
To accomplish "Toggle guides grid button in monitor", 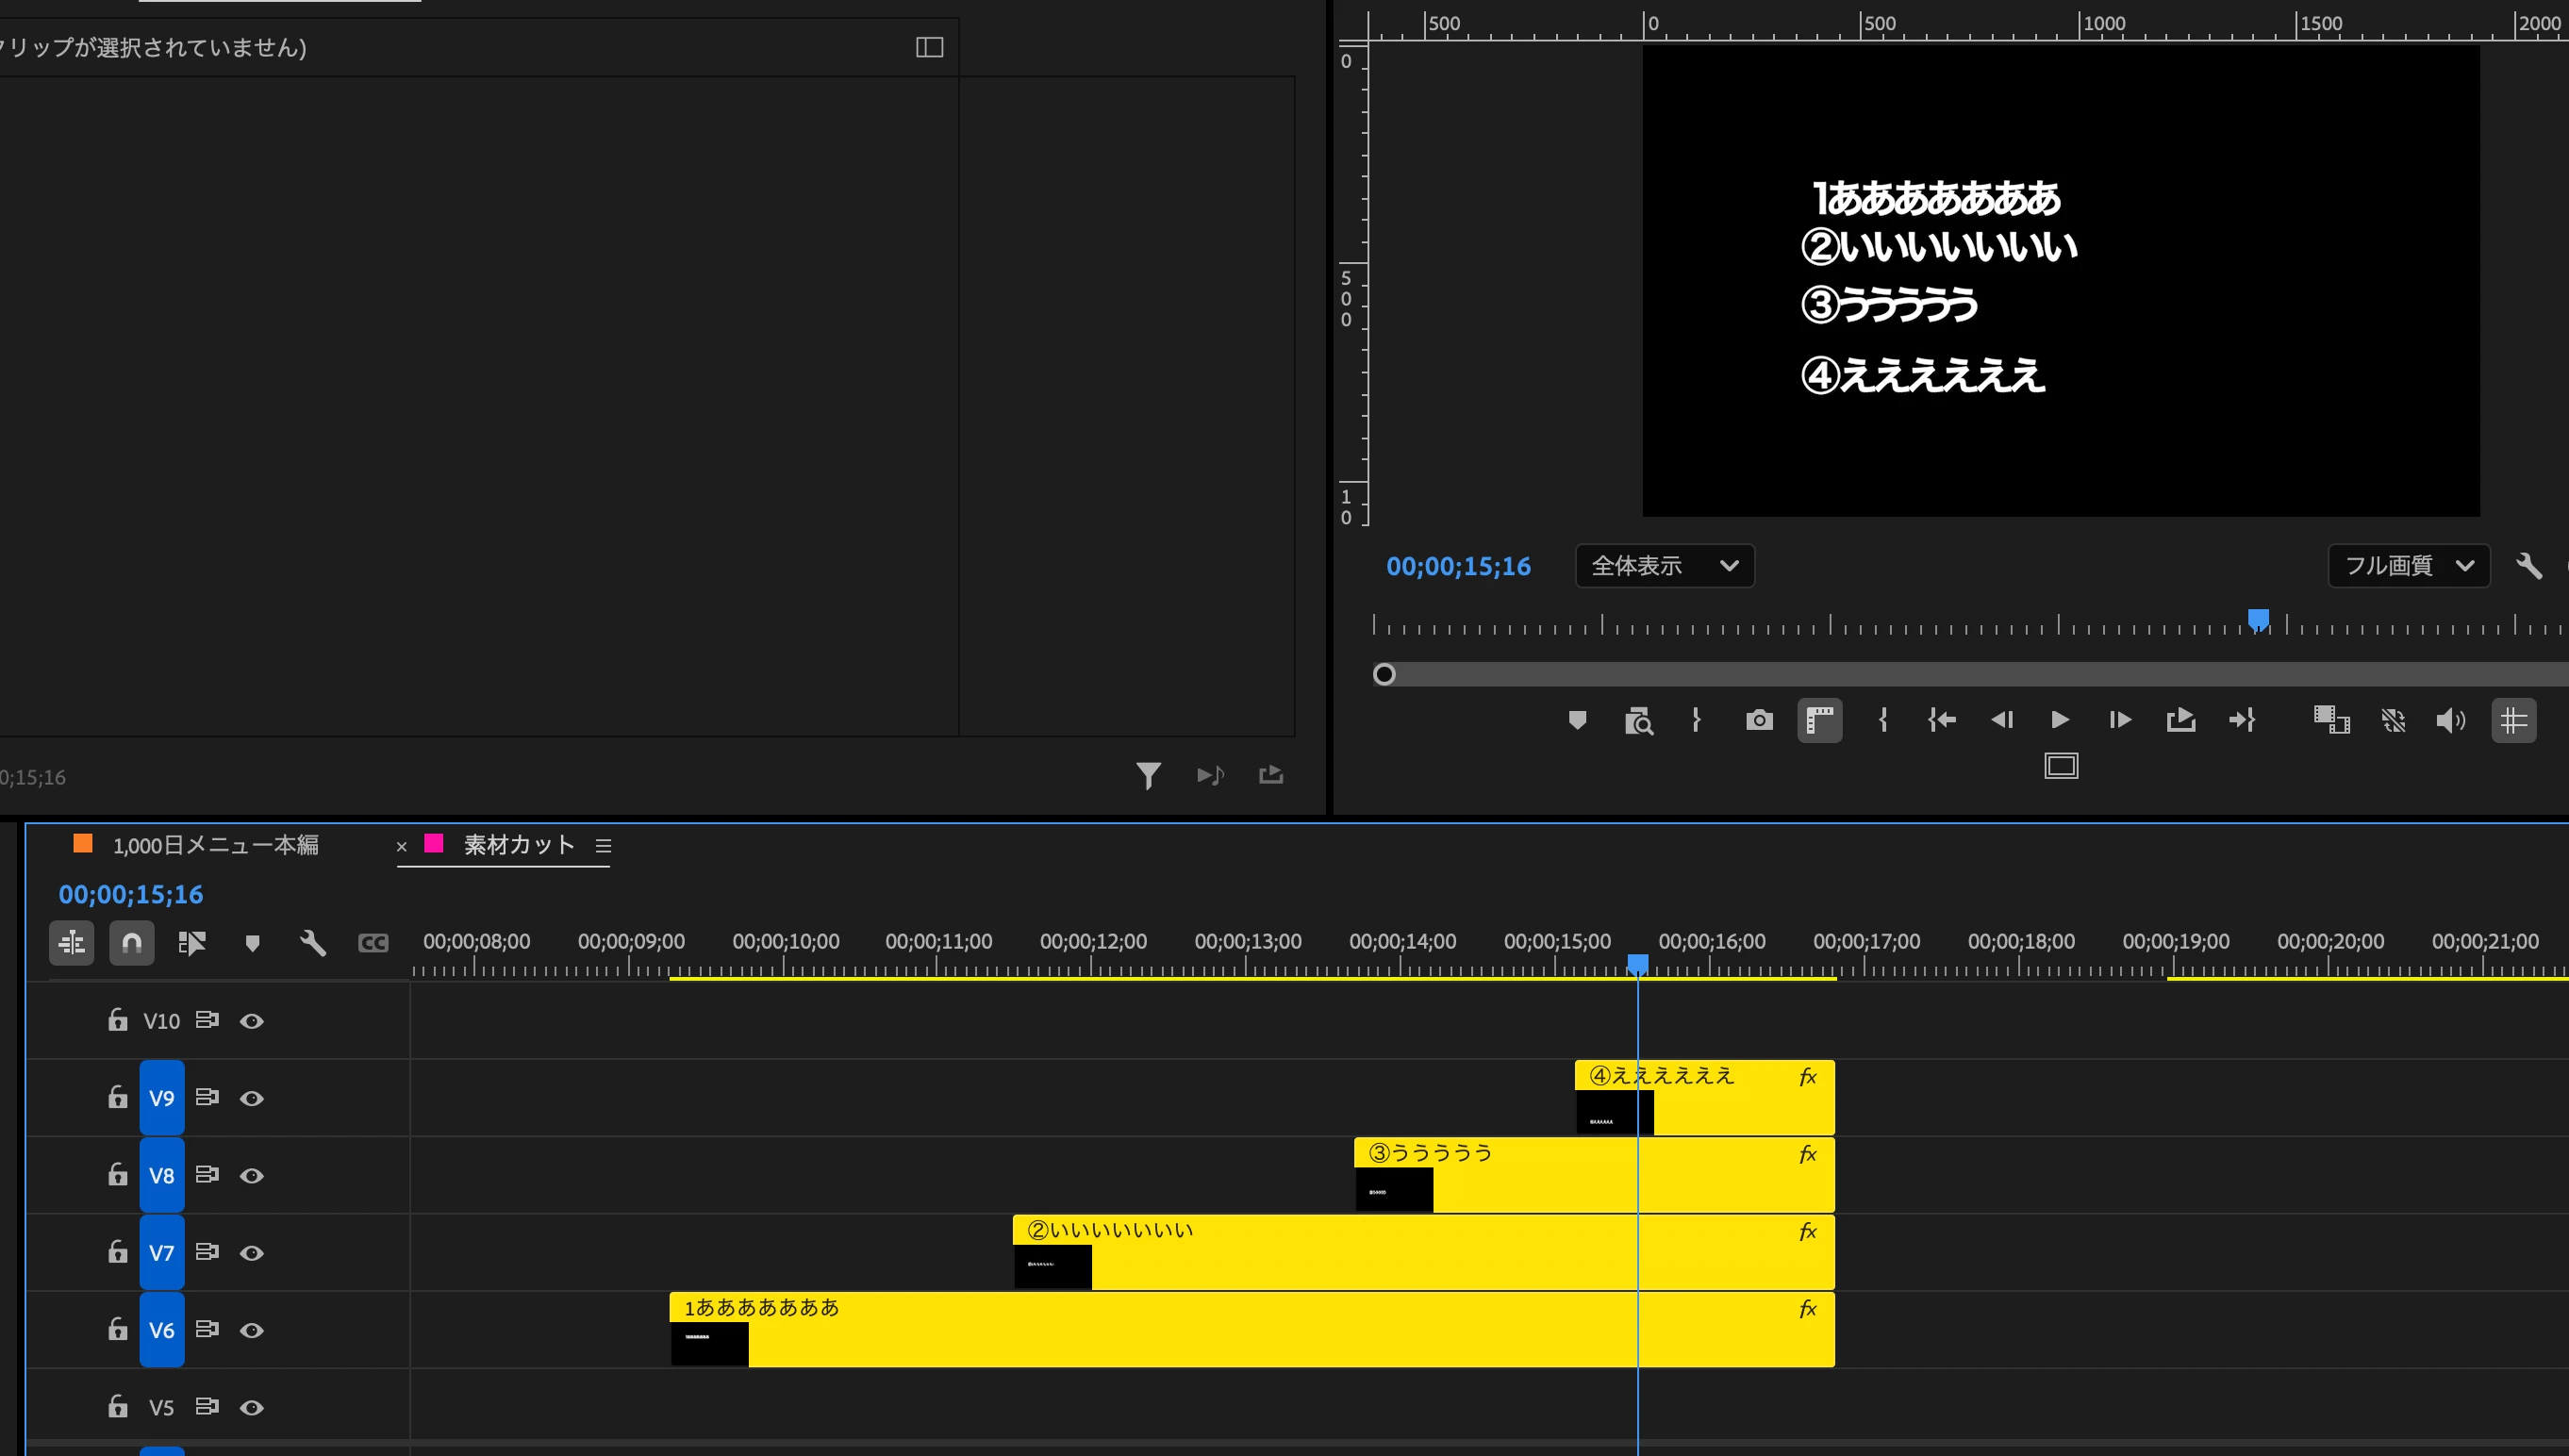I will (2514, 720).
